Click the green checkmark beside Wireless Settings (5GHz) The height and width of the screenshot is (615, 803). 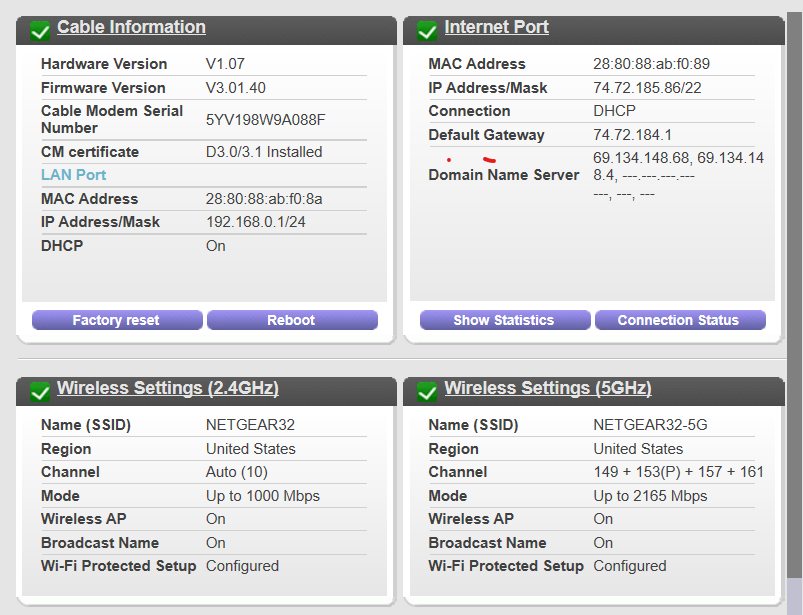427,392
